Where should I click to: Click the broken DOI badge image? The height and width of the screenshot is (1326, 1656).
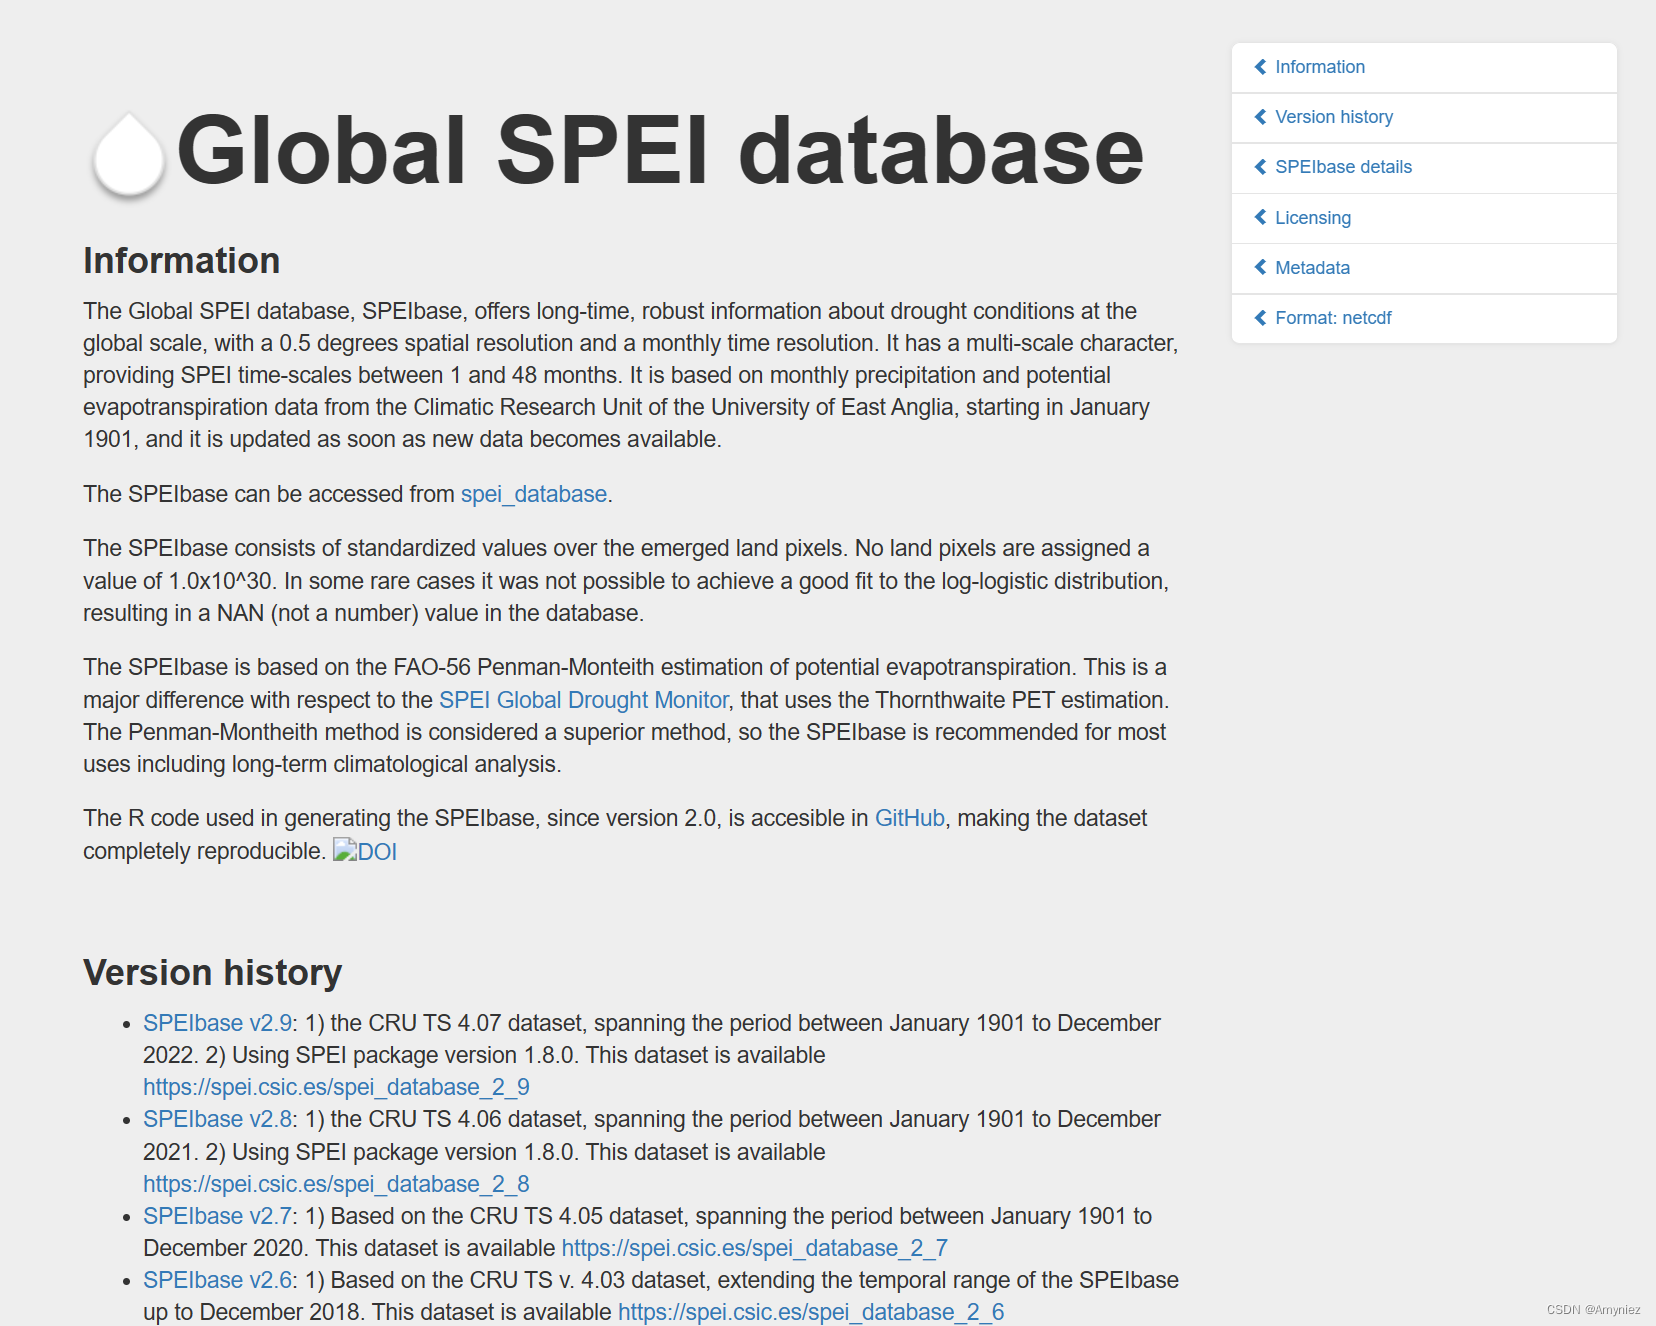(367, 851)
